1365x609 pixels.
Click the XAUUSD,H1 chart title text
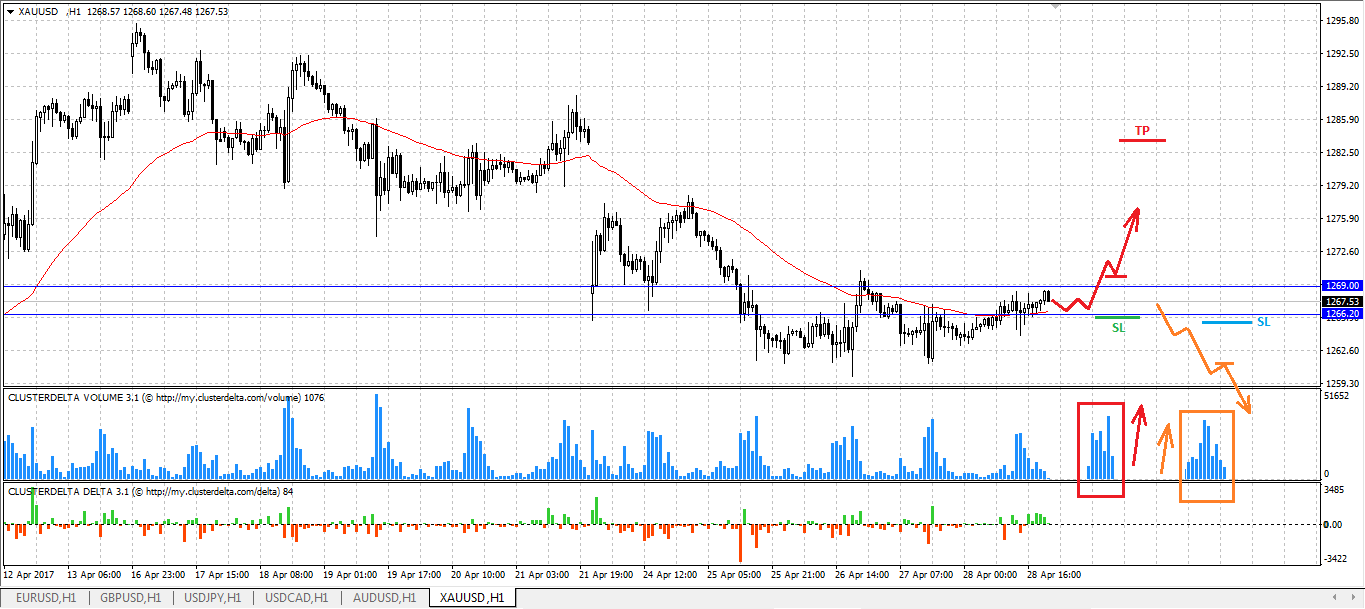pyautogui.click(x=51, y=11)
